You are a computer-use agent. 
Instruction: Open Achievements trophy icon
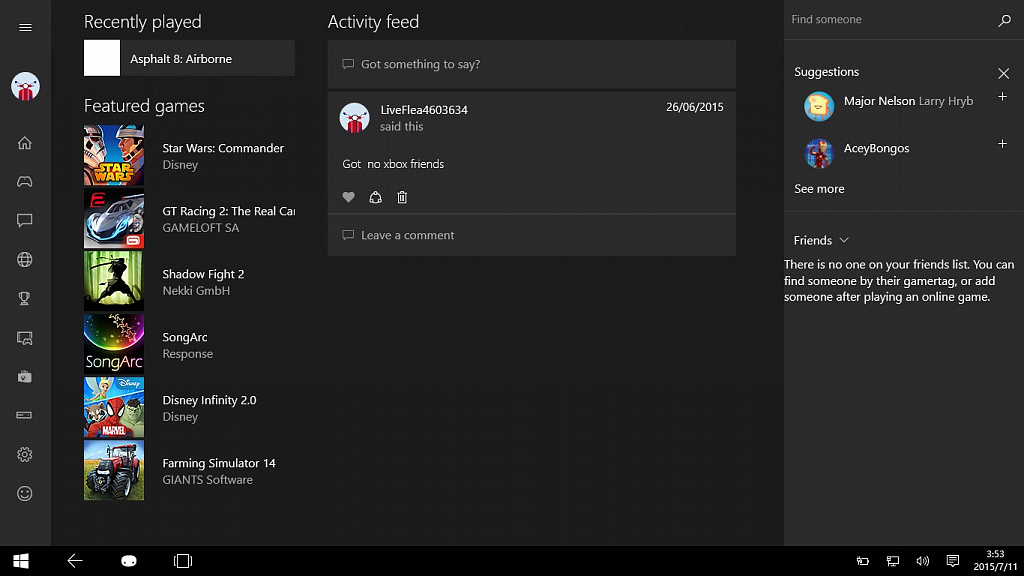click(x=25, y=298)
